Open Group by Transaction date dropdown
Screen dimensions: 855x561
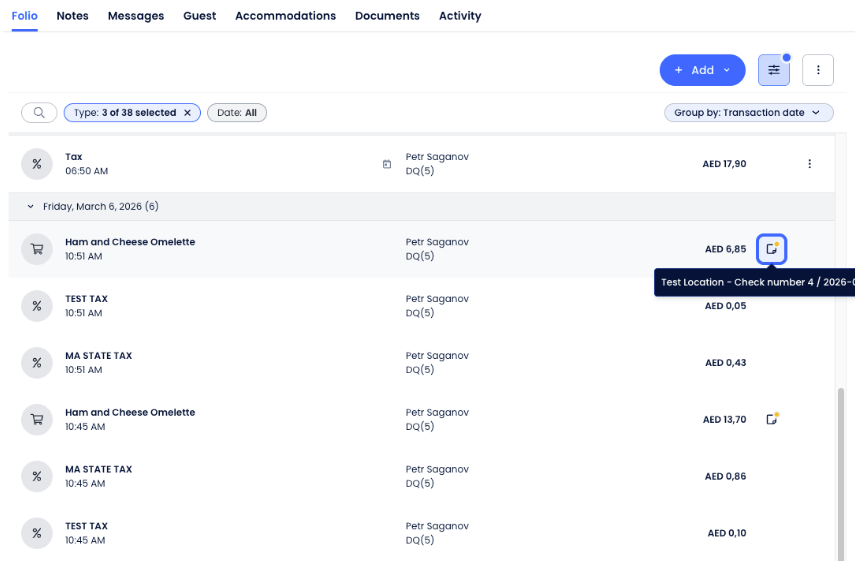(748, 113)
